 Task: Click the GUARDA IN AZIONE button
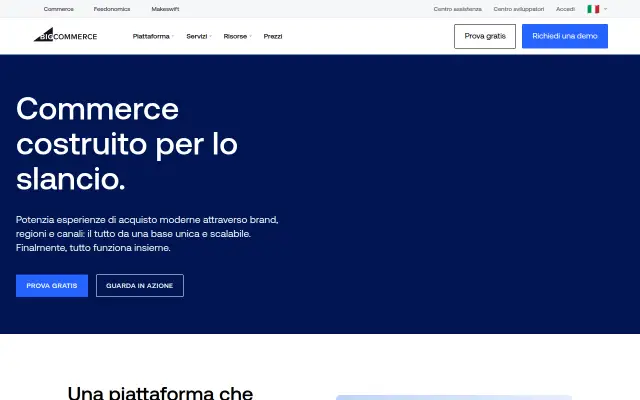click(140, 286)
